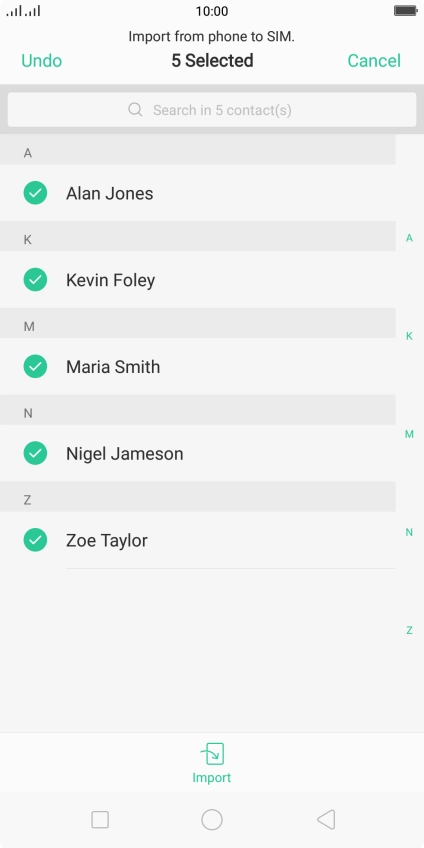The image size is (424, 848).
Task: Jump to letter K in index
Action: [409, 336]
